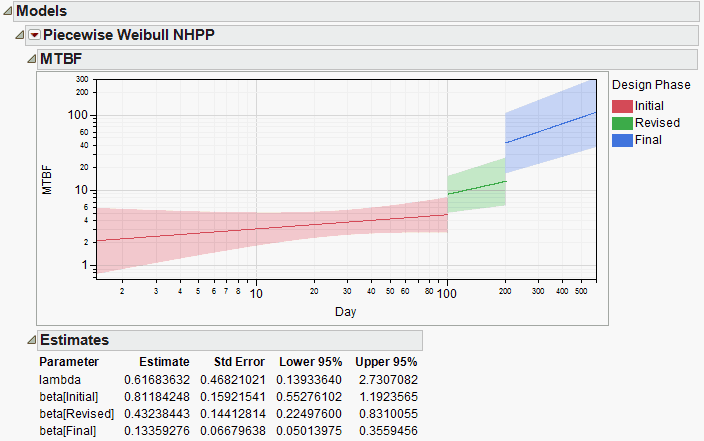Viewport: 704px width, 441px height.
Task: Select the beta[Revised] parameter label
Action: 77,414
